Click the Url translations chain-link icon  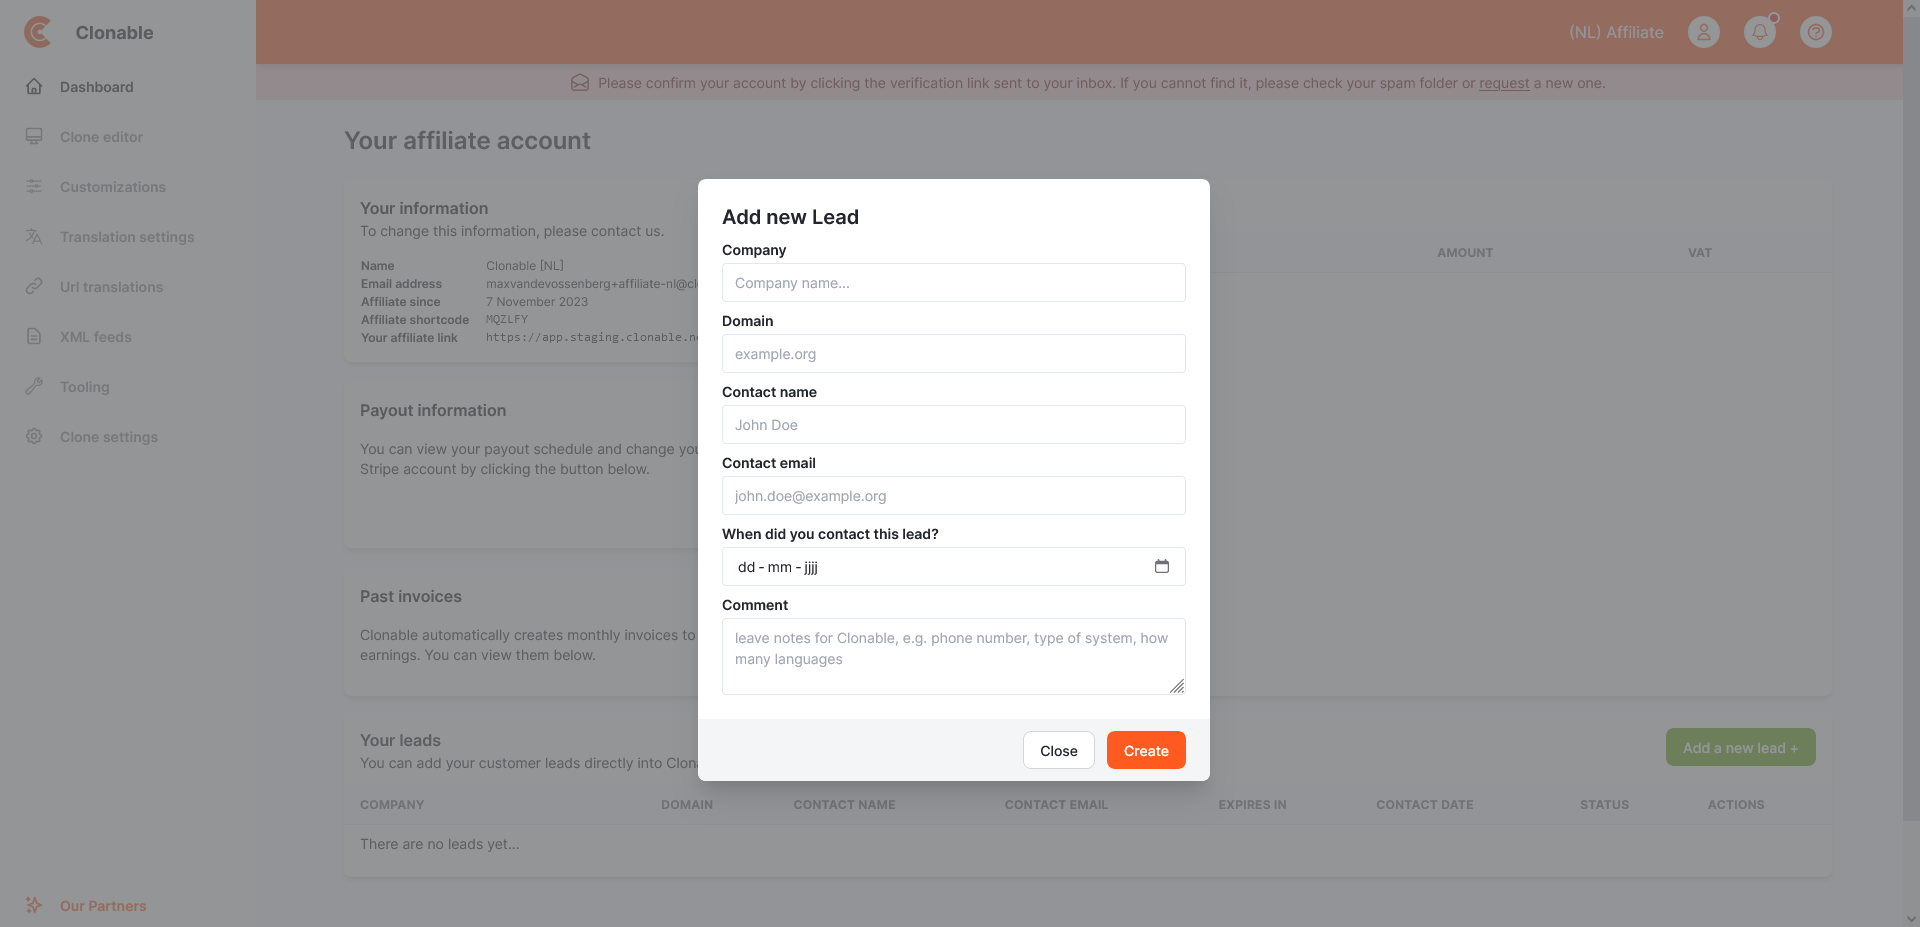pyautogui.click(x=34, y=287)
